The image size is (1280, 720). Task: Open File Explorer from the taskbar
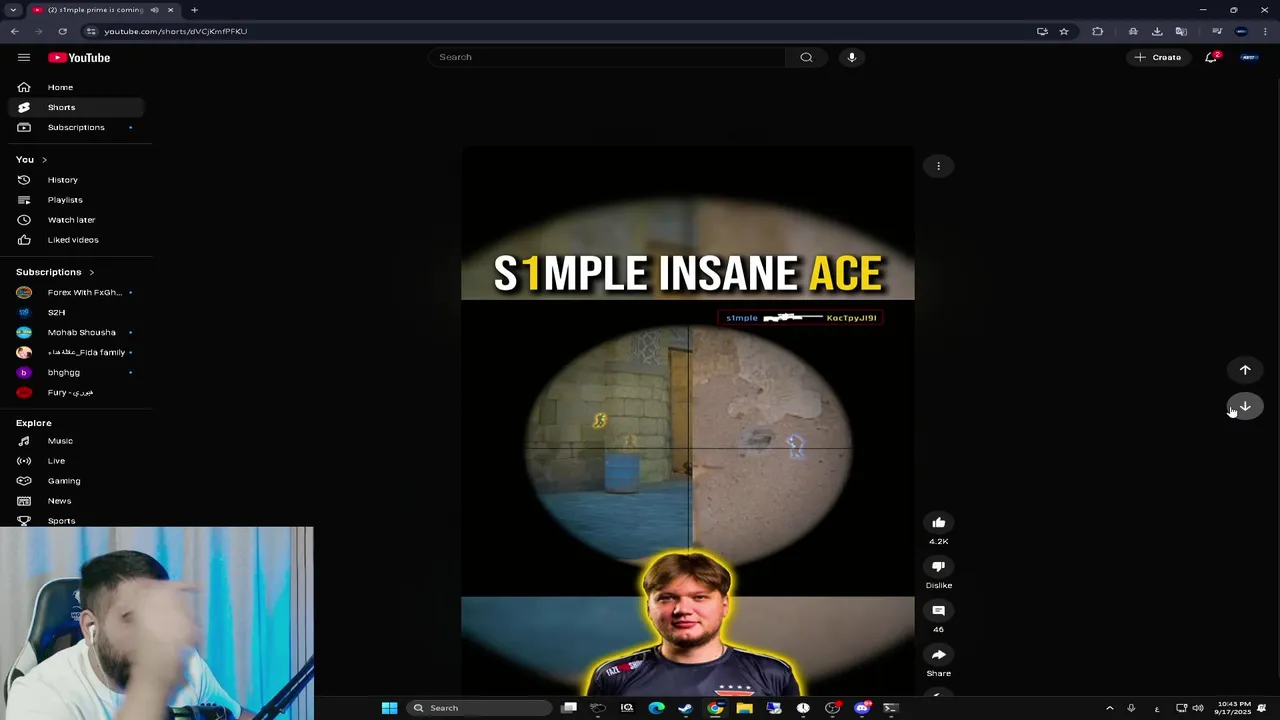click(x=744, y=708)
